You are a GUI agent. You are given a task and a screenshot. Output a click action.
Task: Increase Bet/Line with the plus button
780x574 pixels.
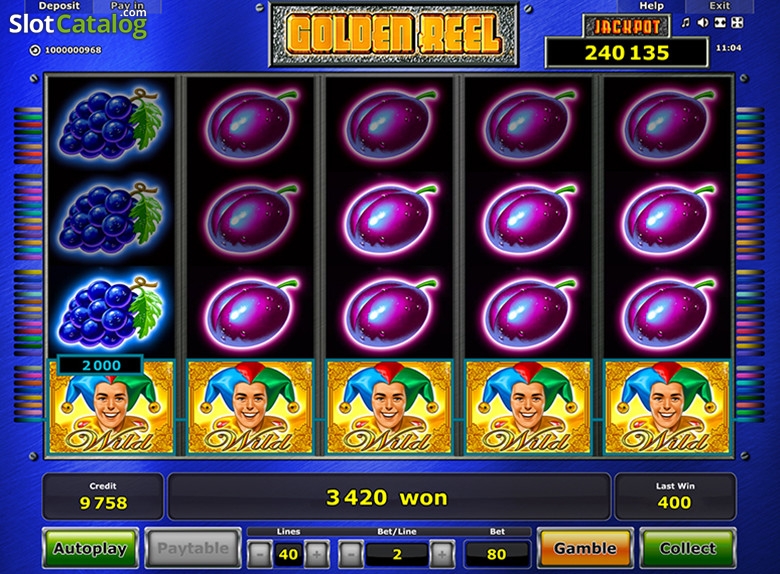click(442, 554)
